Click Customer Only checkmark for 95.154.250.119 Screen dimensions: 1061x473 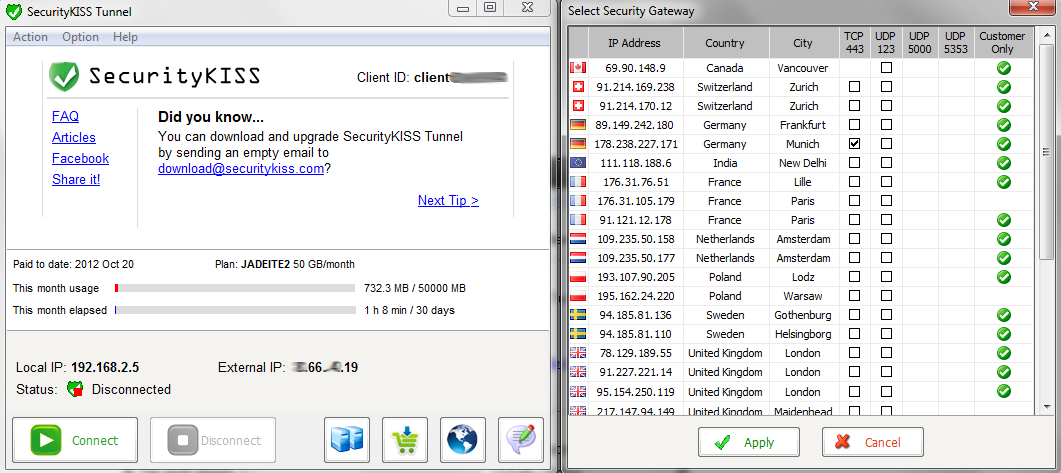click(1003, 391)
